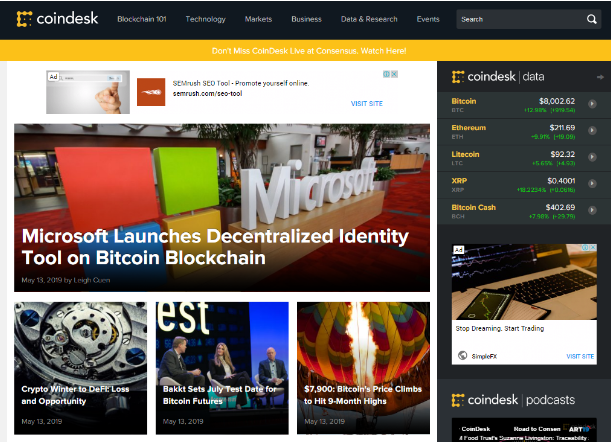The height and width of the screenshot is (442, 611).
Task: Click the SimpleFX trading ad image
Action: pos(524,282)
